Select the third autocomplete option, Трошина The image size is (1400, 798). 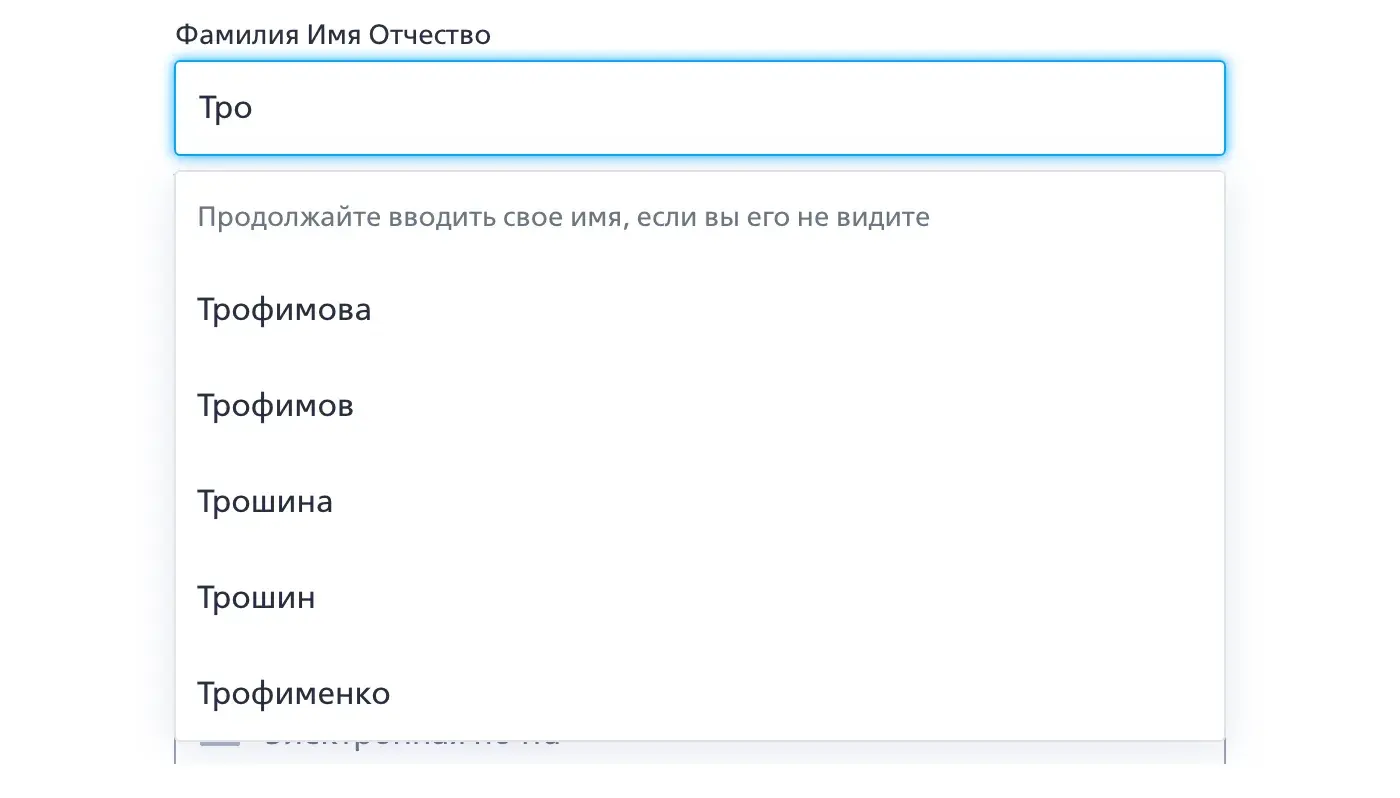pos(265,502)
